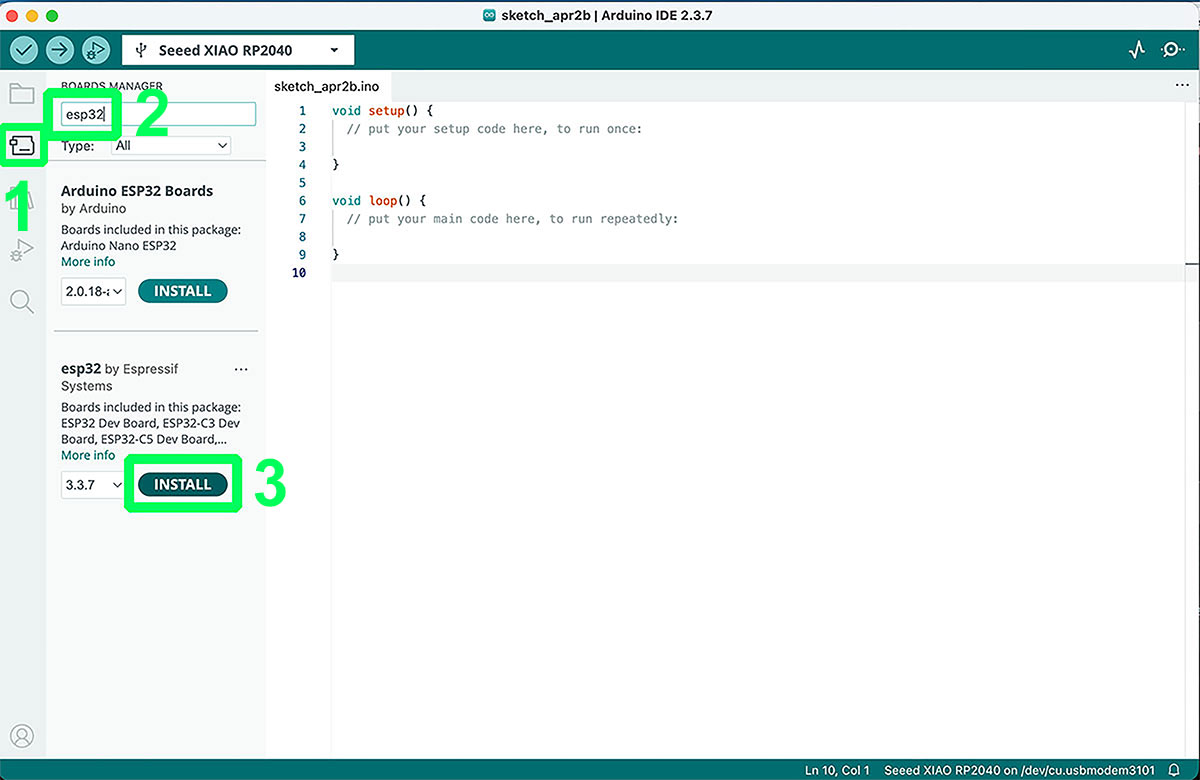The image size is (1200, 780).
Task: Open the Serial Plotter
Action: (x=1137, y=49)
